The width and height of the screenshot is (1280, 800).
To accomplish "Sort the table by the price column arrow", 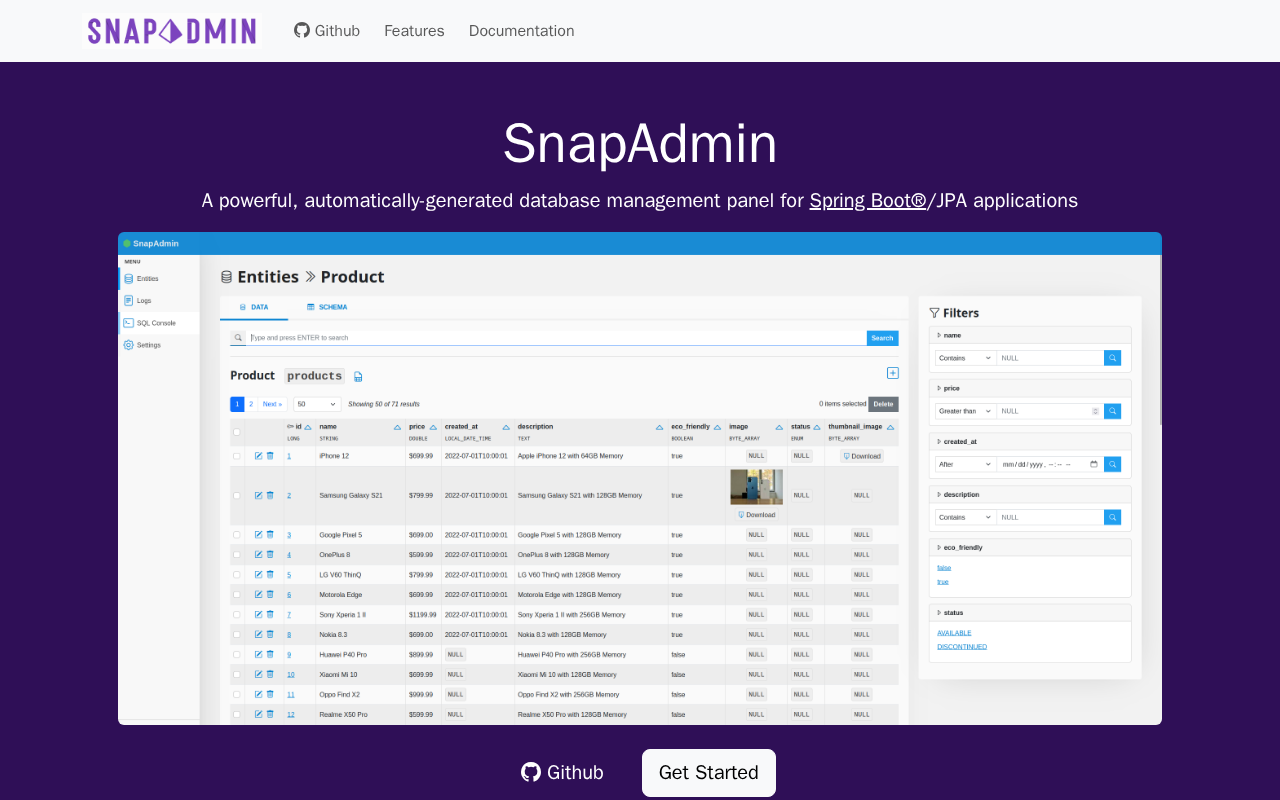I will point(433,427).
